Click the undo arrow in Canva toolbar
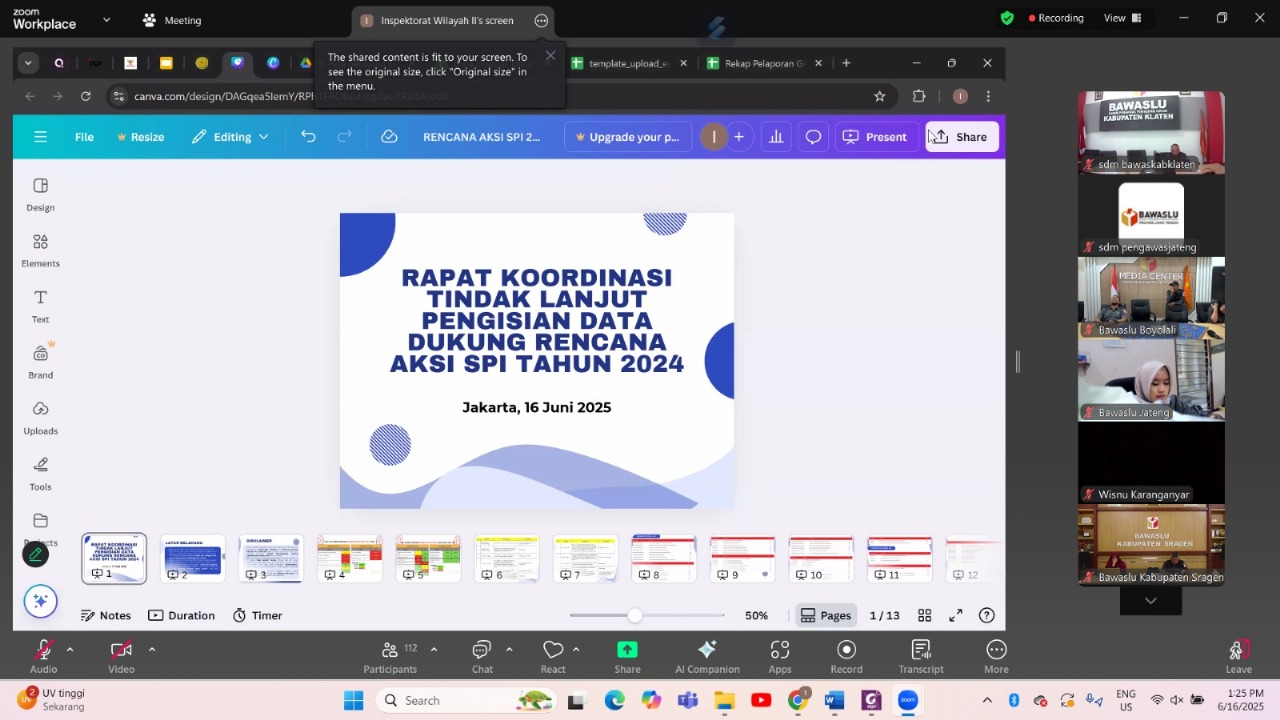 tap(308, 136)
